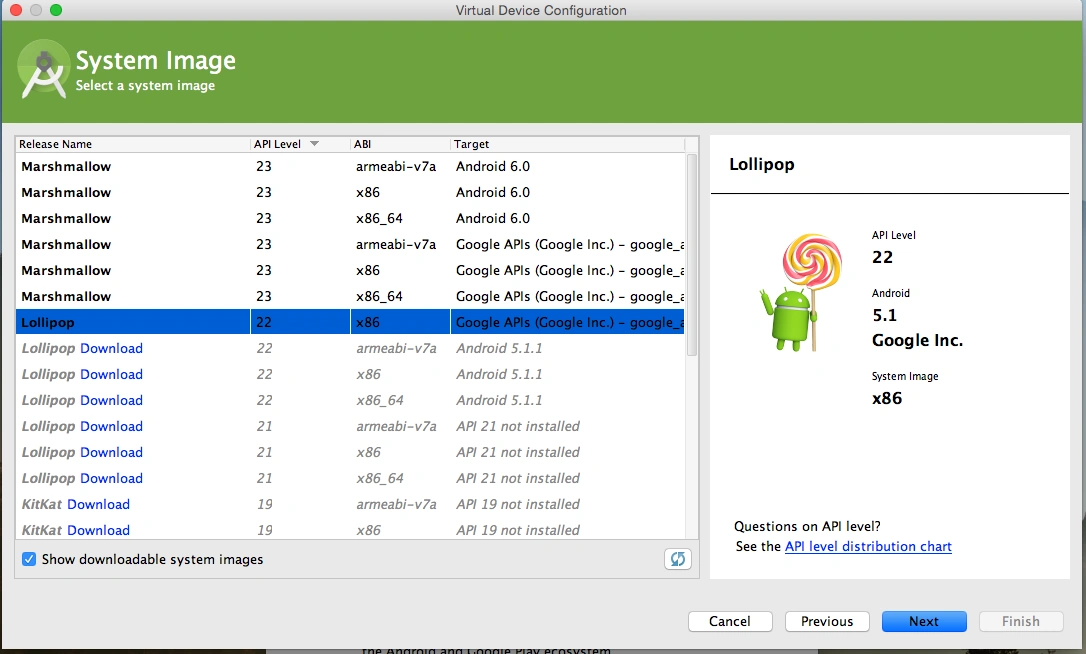Download KitKat API 19 armeabi-v7a image
The width and height of the screenshot is (1086, 654).
pos(99,504)
